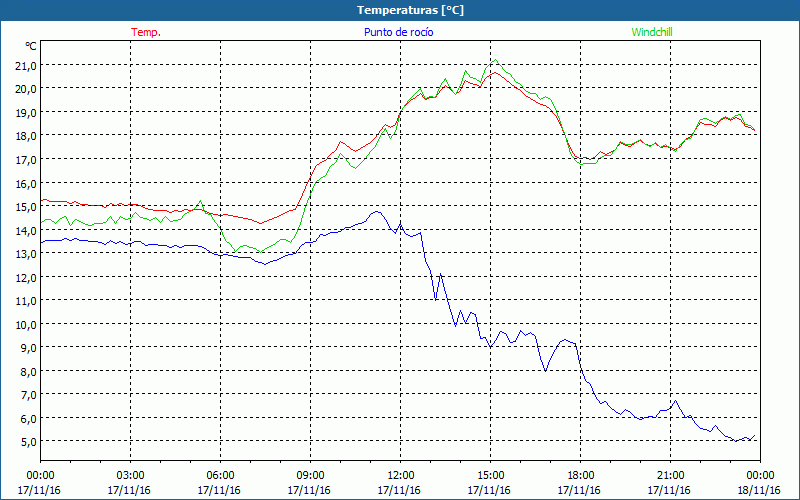Select the red 'Temp.' legend label
The image size is (800, 500).
click(x=146, y=32)
